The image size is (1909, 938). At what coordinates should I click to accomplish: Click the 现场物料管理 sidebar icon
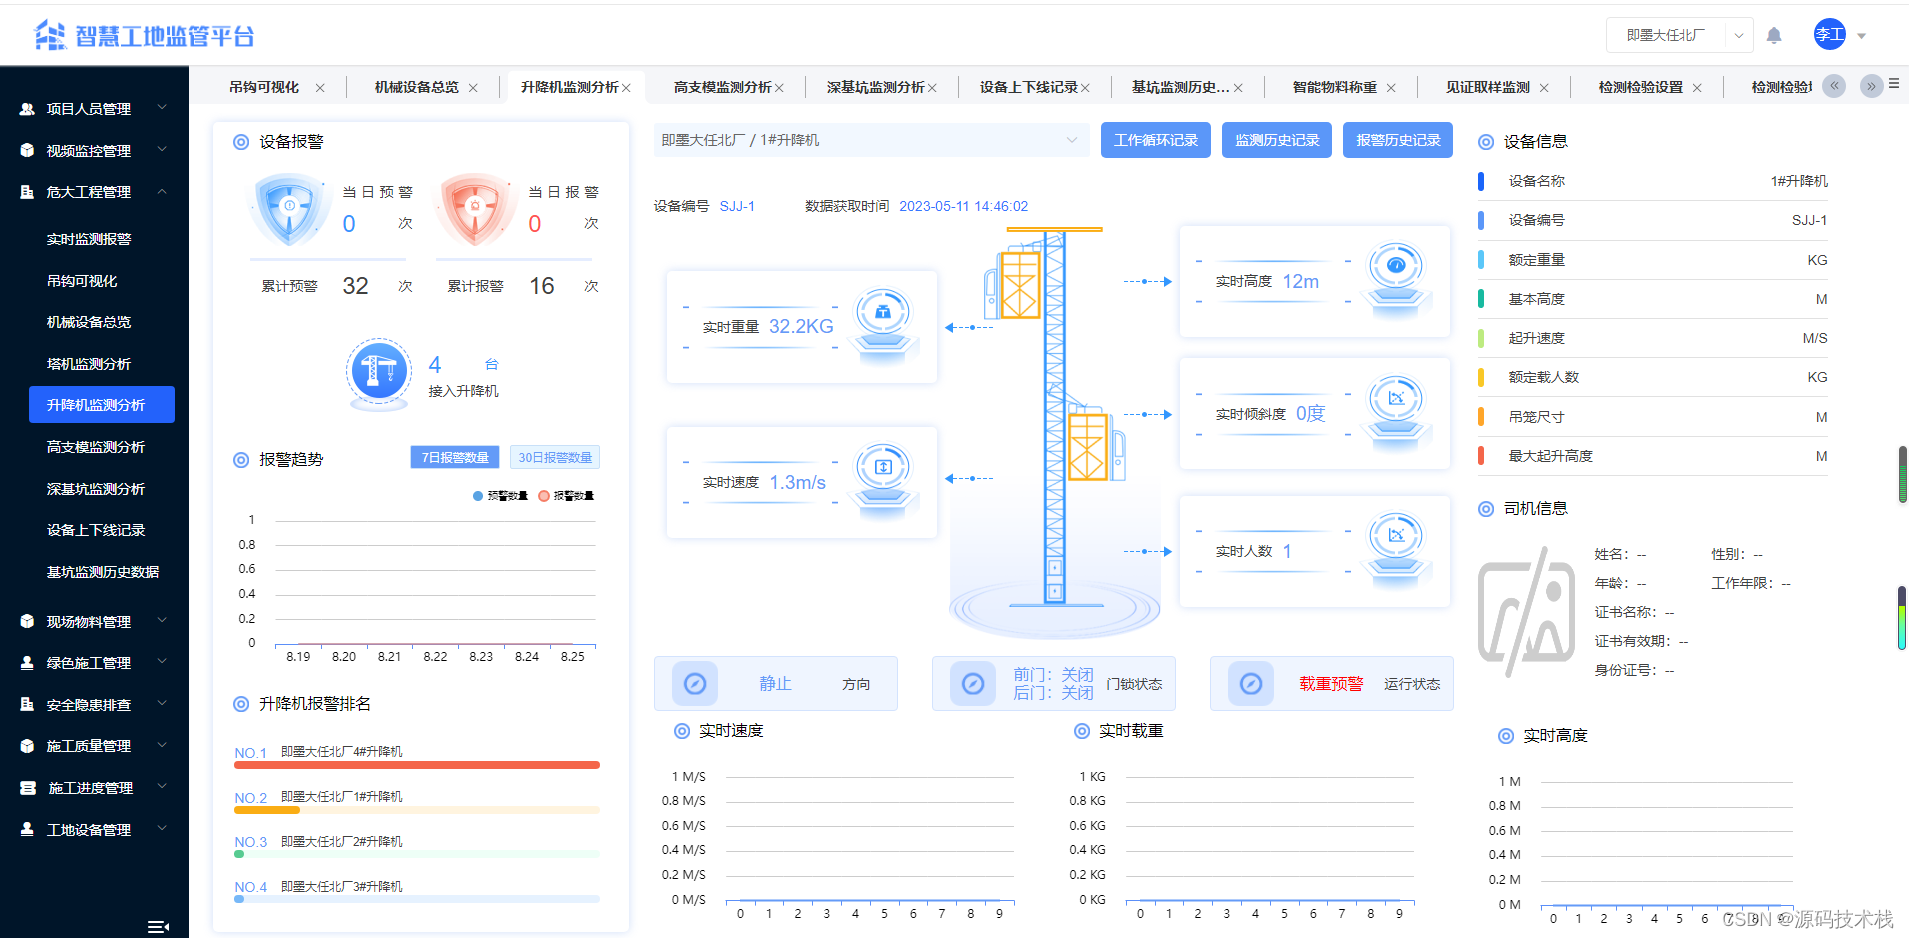pyautogui.click(x=27, y=621)
